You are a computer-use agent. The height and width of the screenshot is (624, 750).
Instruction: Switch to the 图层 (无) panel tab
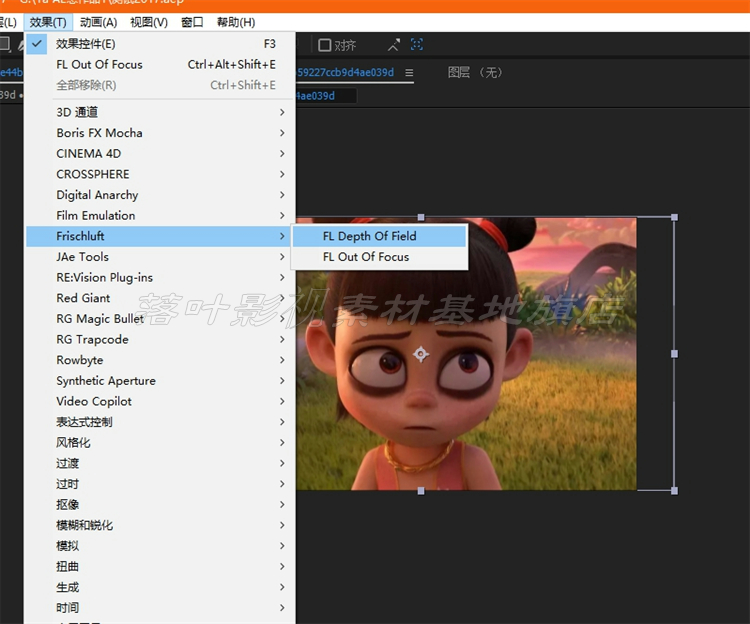coord(474,72)
